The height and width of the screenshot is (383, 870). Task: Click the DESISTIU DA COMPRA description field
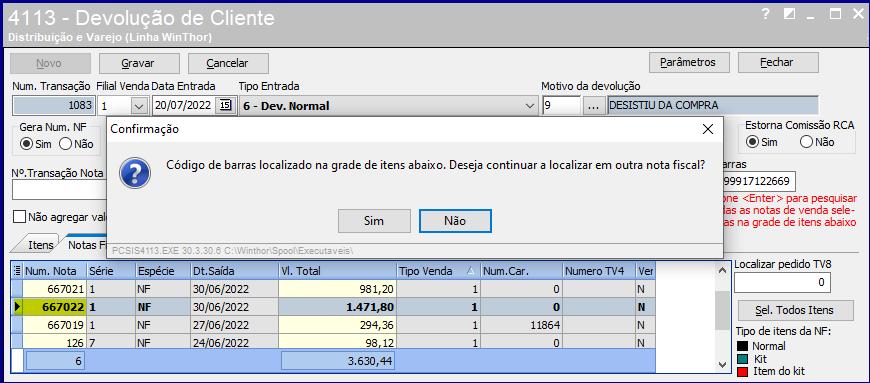[713, 105]
